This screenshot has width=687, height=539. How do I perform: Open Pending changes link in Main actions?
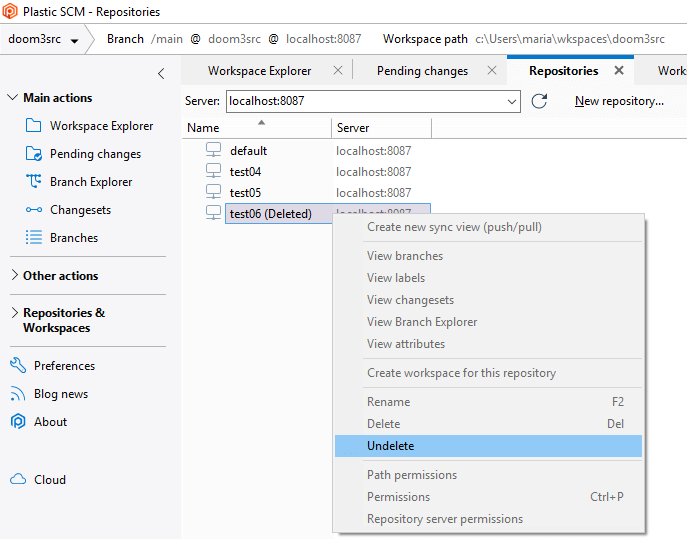[x=95, y=154]
